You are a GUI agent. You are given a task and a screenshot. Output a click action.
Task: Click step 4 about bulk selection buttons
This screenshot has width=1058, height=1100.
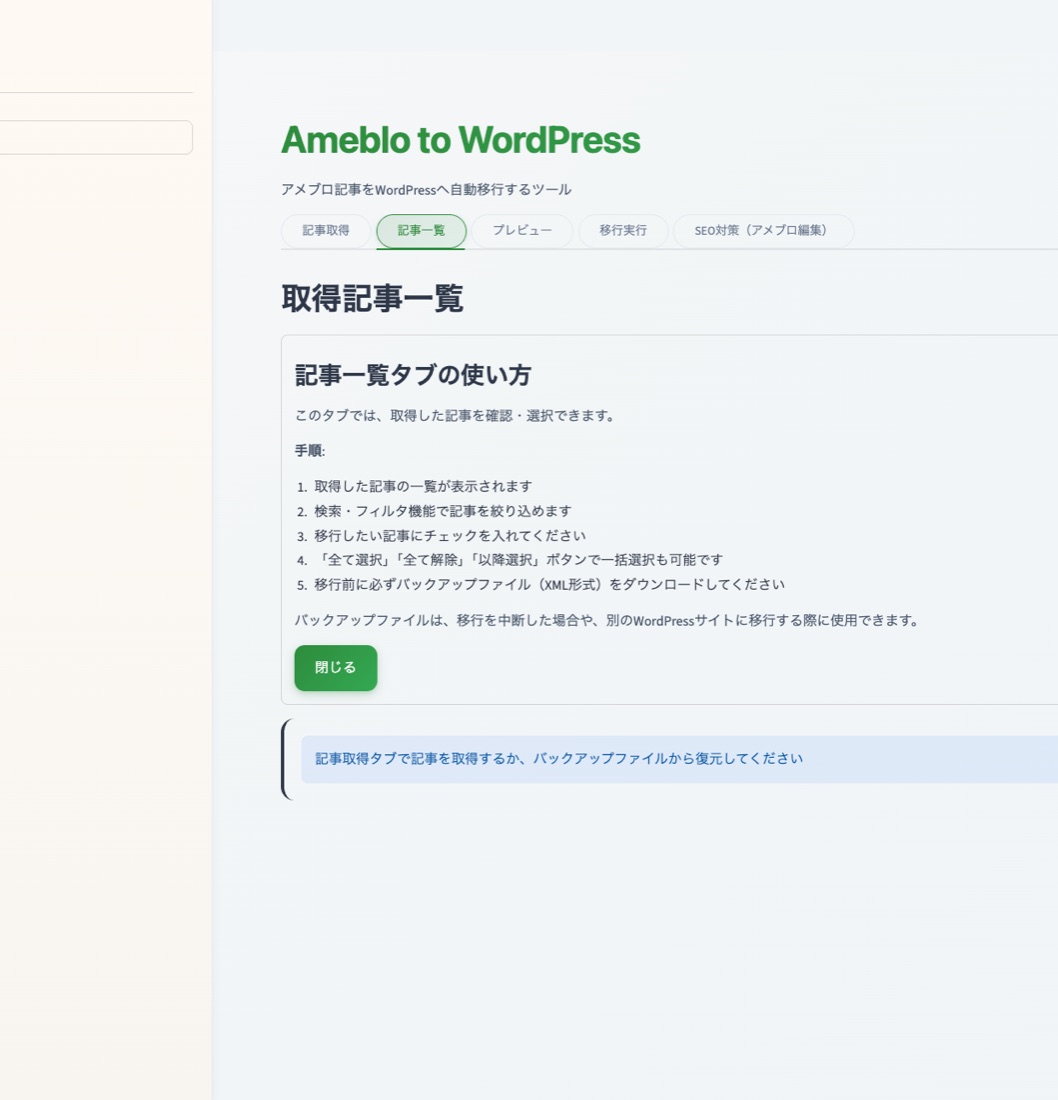coord(518,560)
